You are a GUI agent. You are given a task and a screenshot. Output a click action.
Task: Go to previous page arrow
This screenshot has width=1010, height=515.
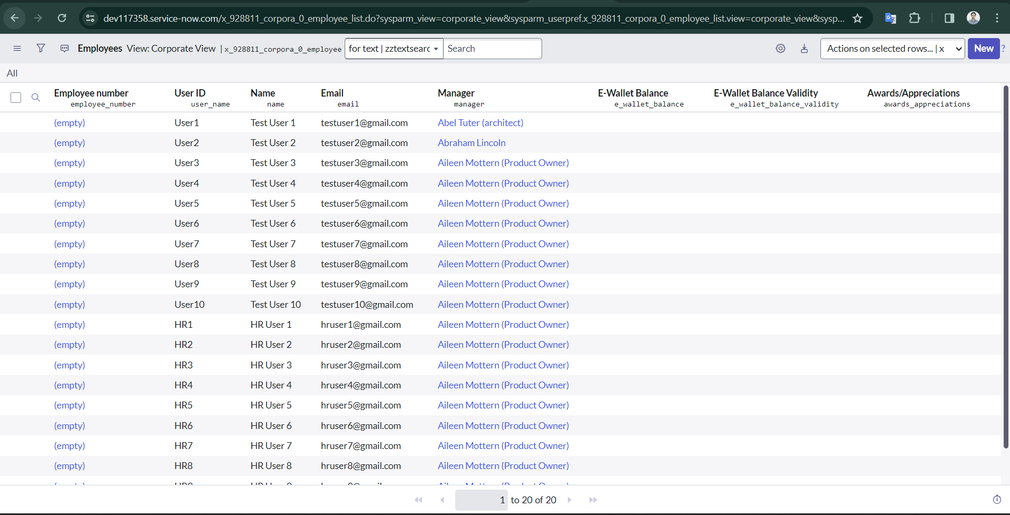(x=442, y=500)
